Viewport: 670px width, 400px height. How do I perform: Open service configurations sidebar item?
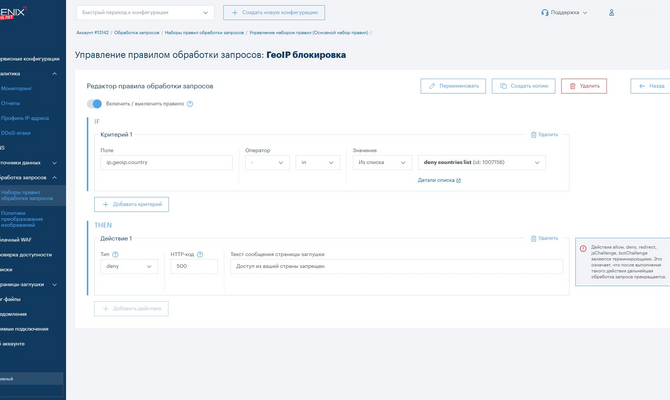30,59
